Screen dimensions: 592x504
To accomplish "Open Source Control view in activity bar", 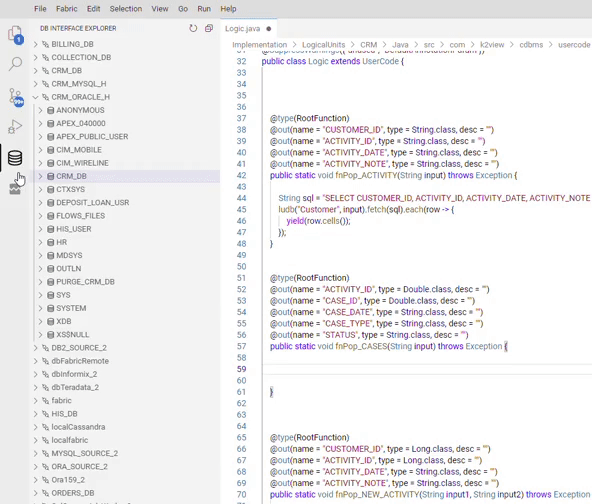I will tap(15, 97).
